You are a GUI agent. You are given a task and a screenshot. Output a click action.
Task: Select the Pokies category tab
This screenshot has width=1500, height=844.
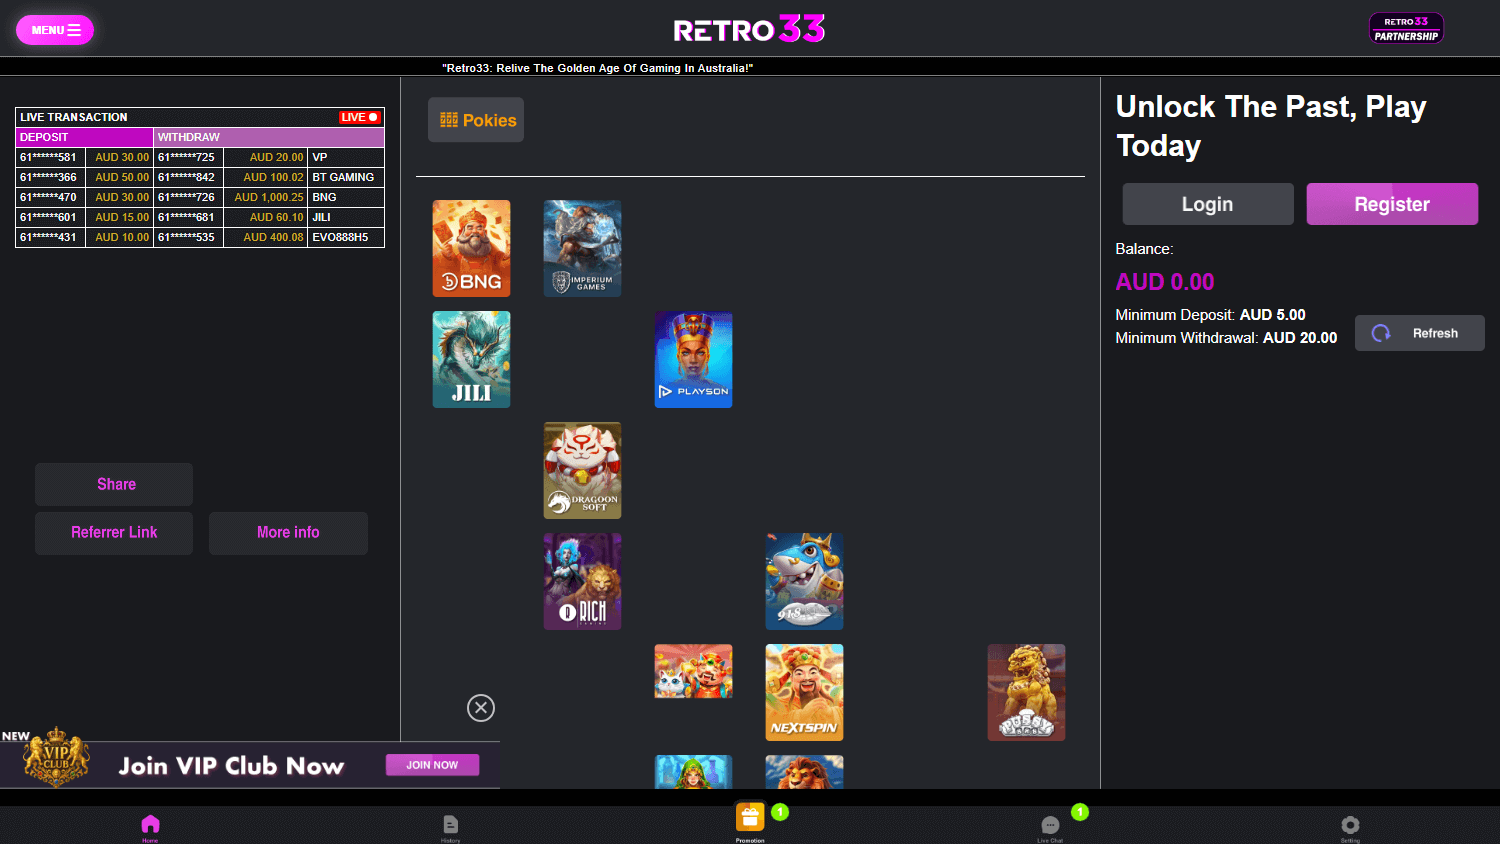[x=476, y=119]
